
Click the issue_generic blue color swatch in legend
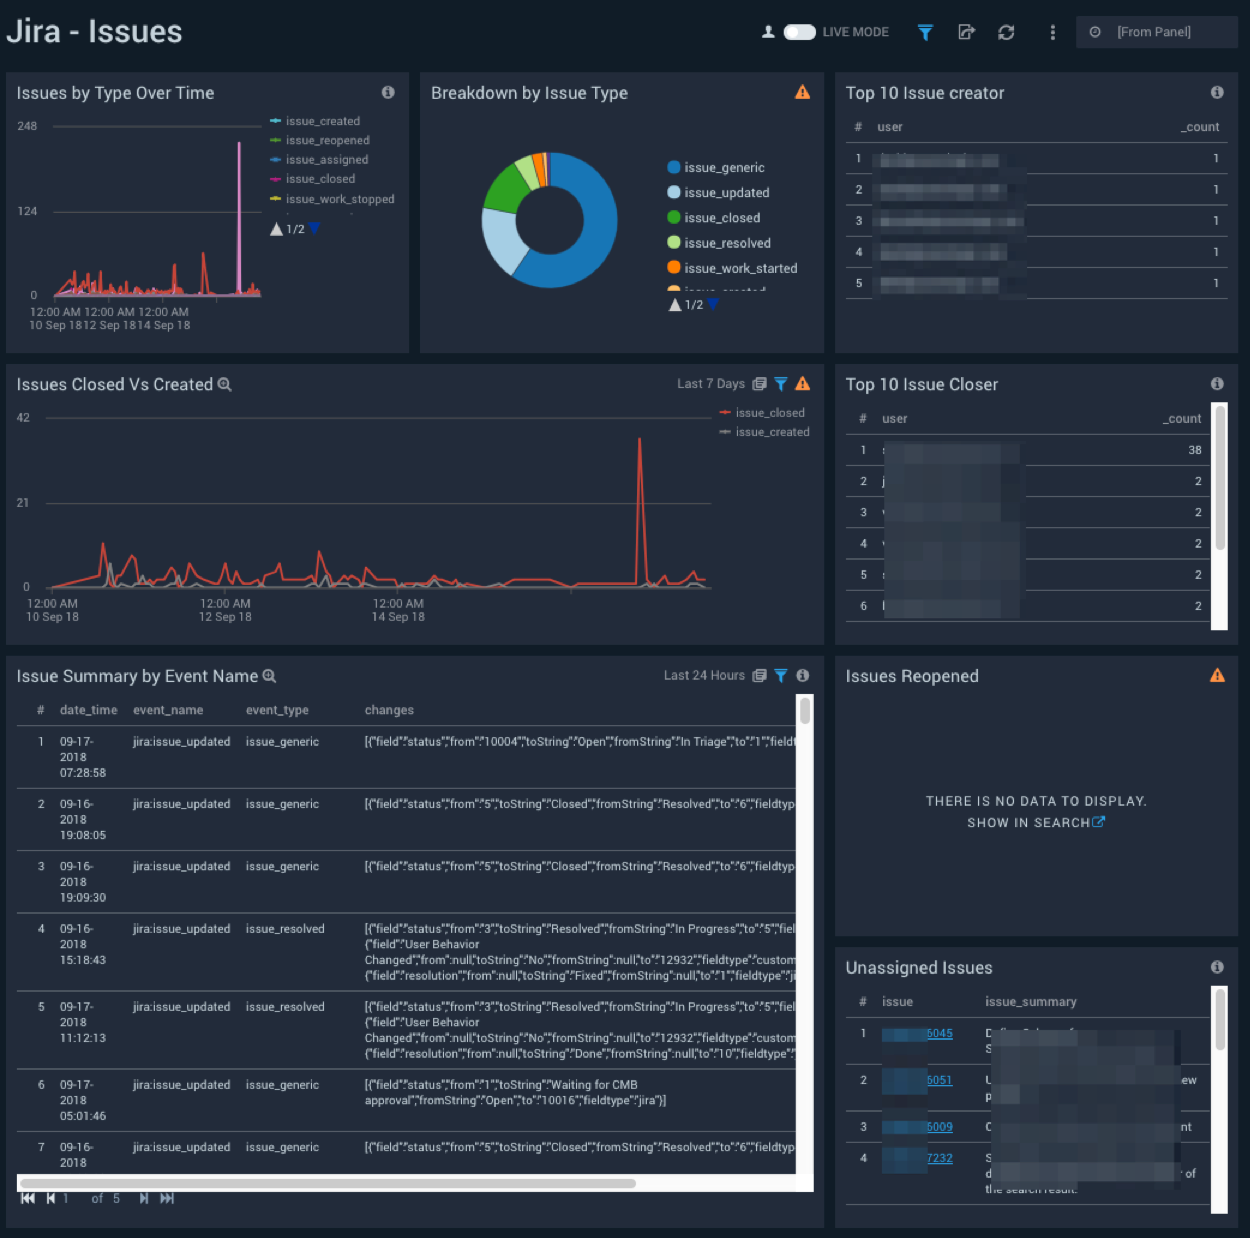(x=674, y=168)
